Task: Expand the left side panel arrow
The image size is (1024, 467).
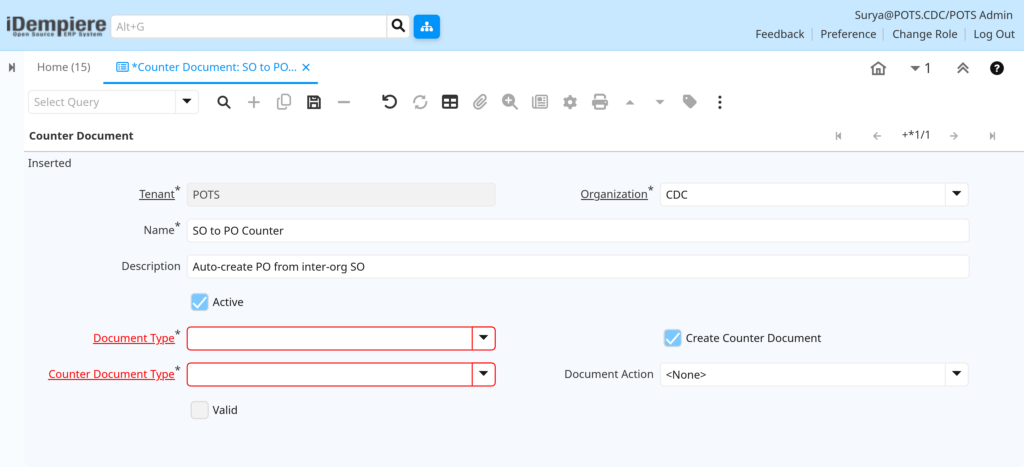Action: point(12,67)
